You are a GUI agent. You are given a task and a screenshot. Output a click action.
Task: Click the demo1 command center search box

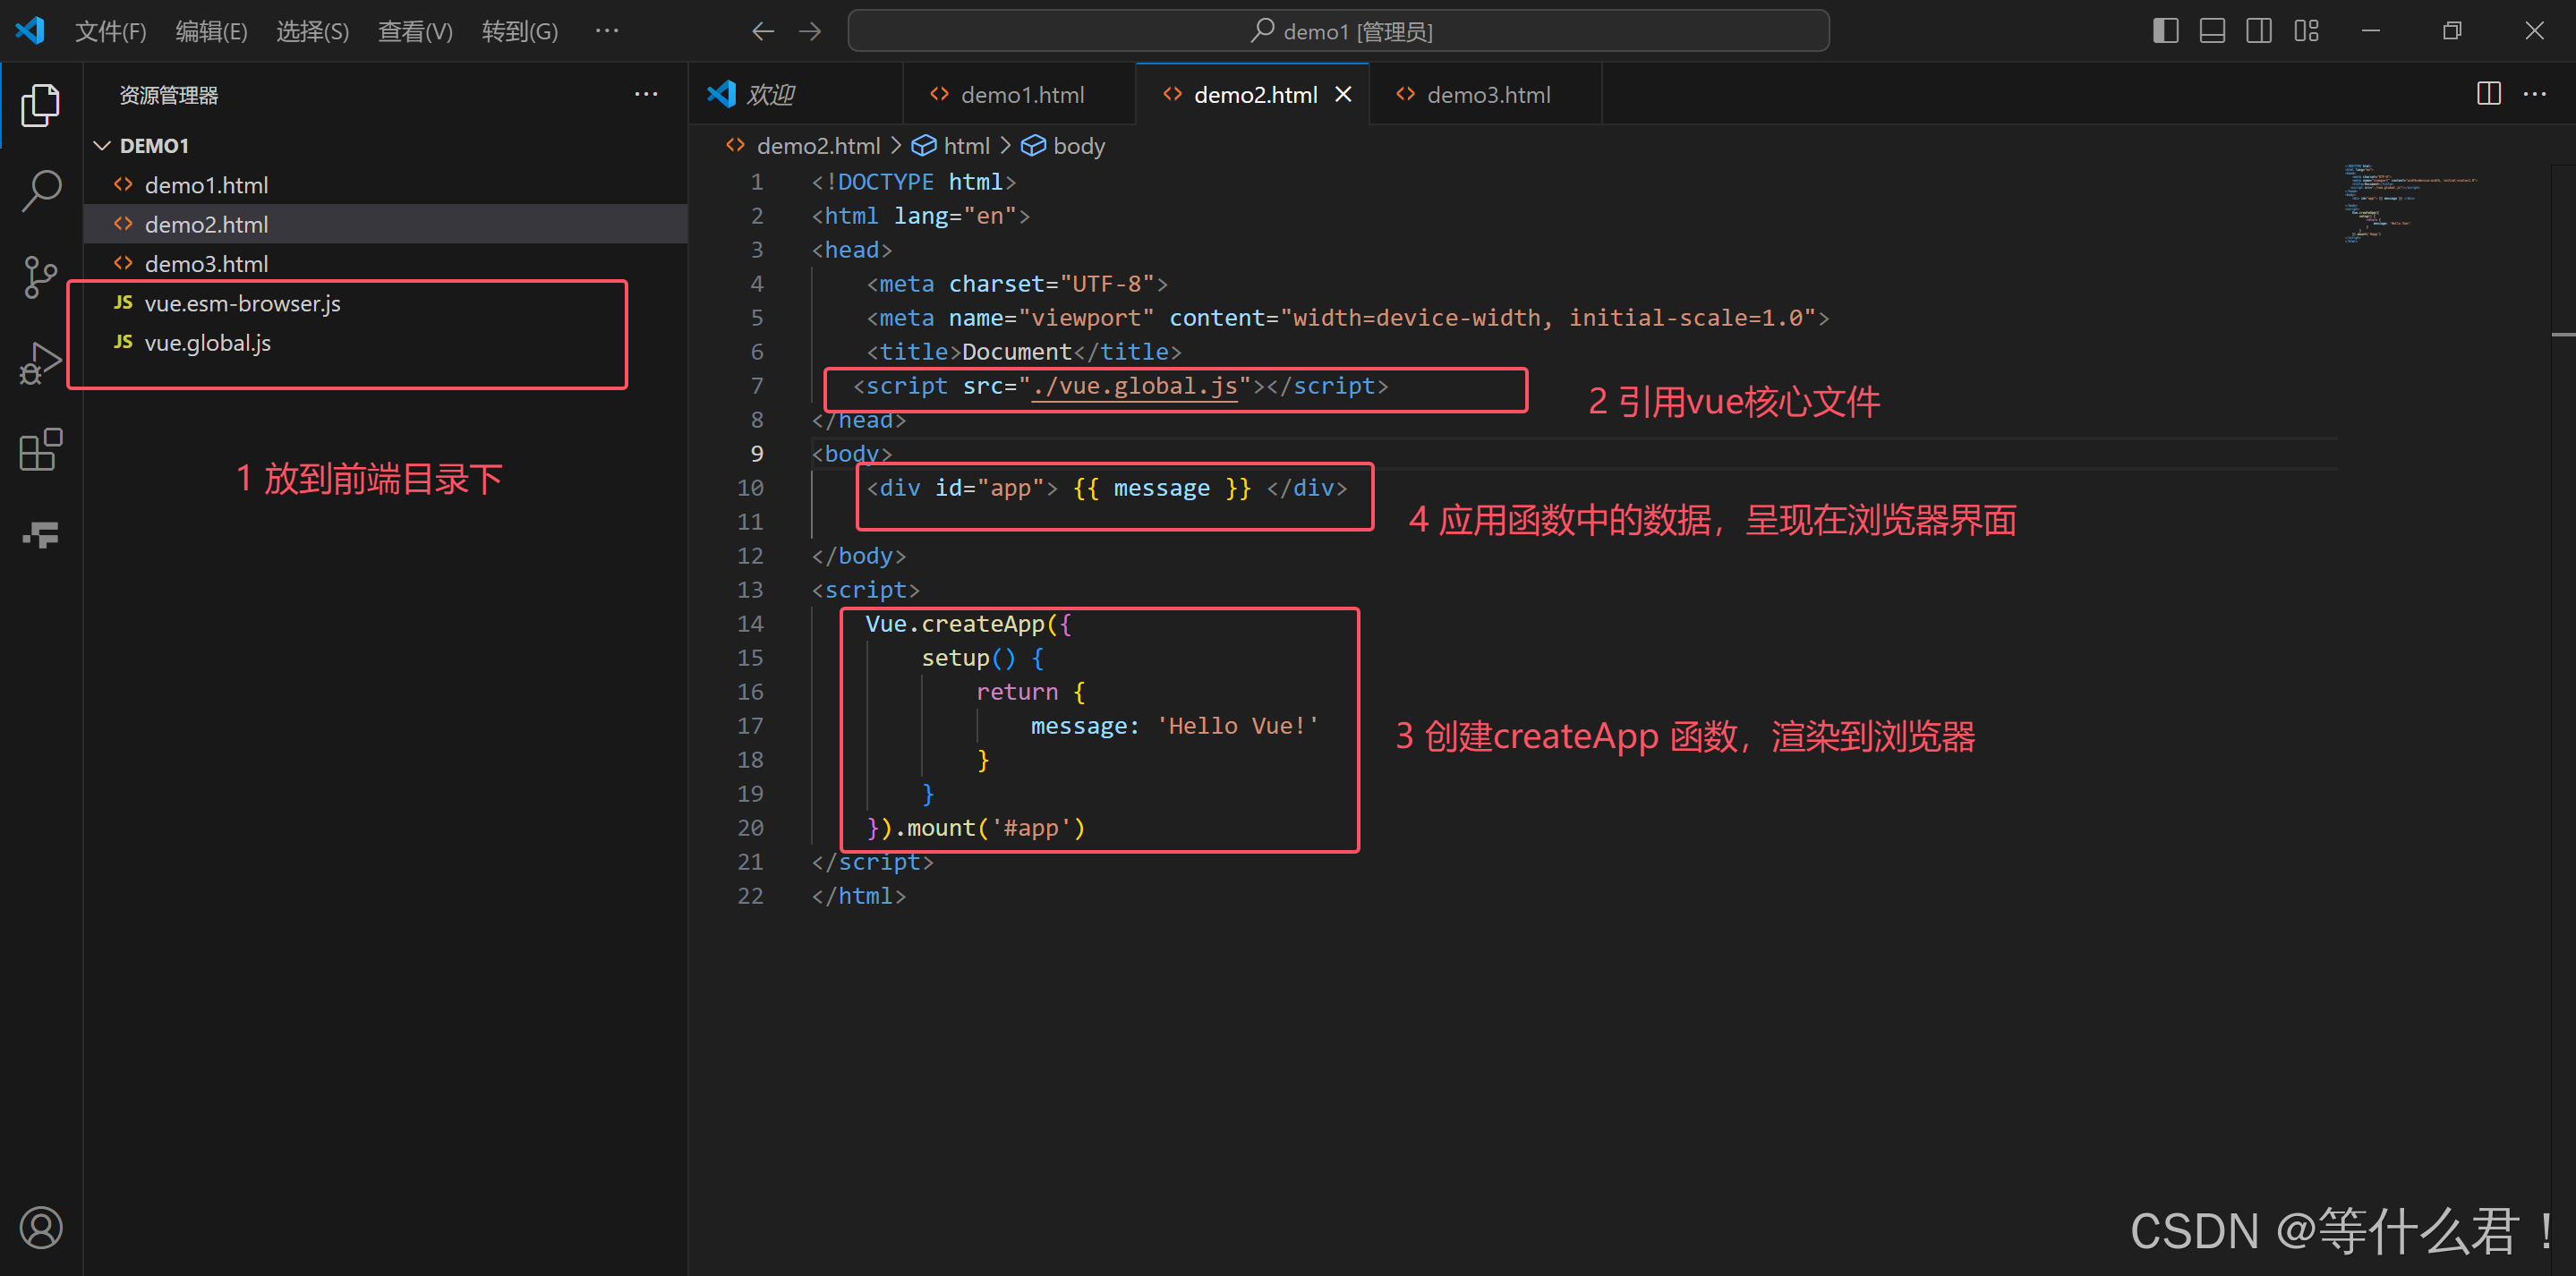point(1338,31)
